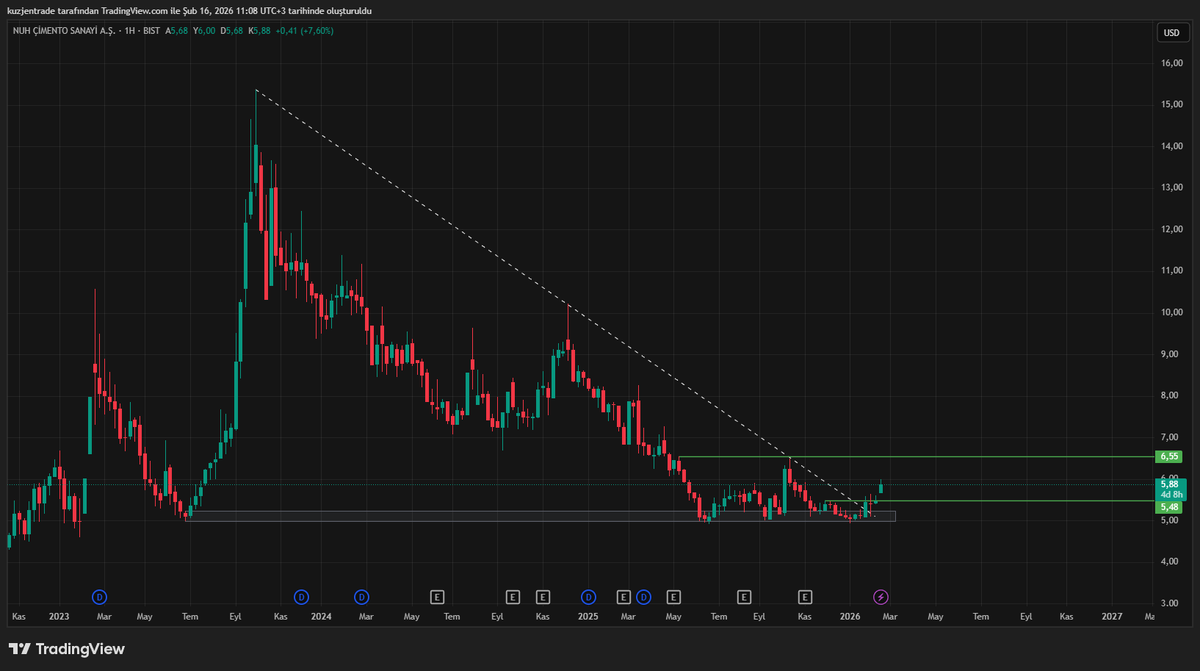The height and width of the screenshot is (671, 1200).
Task: Click the 2027 label on the time axis
Action: 1111,618
